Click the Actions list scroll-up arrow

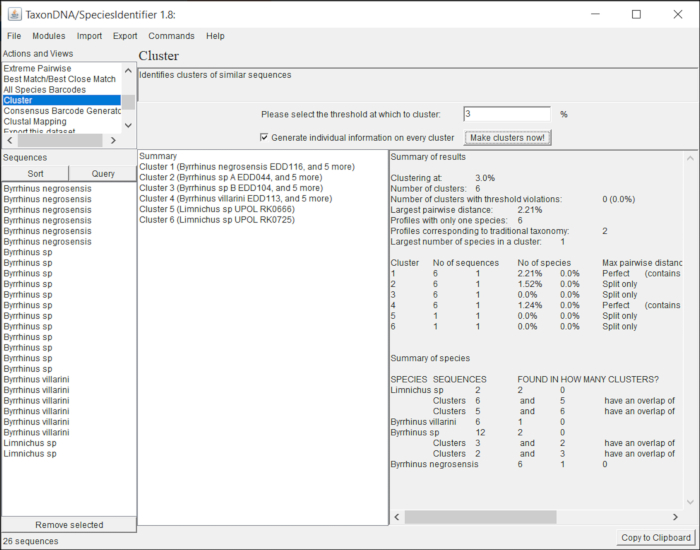point(129,71)
